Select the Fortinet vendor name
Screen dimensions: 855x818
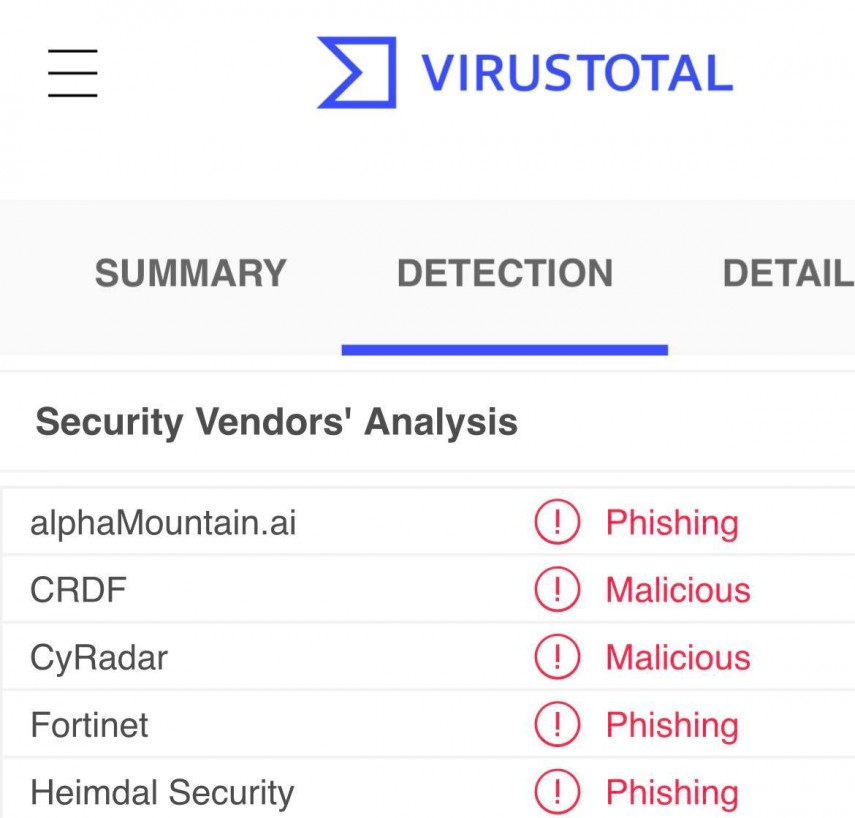(x=89, y=725)
